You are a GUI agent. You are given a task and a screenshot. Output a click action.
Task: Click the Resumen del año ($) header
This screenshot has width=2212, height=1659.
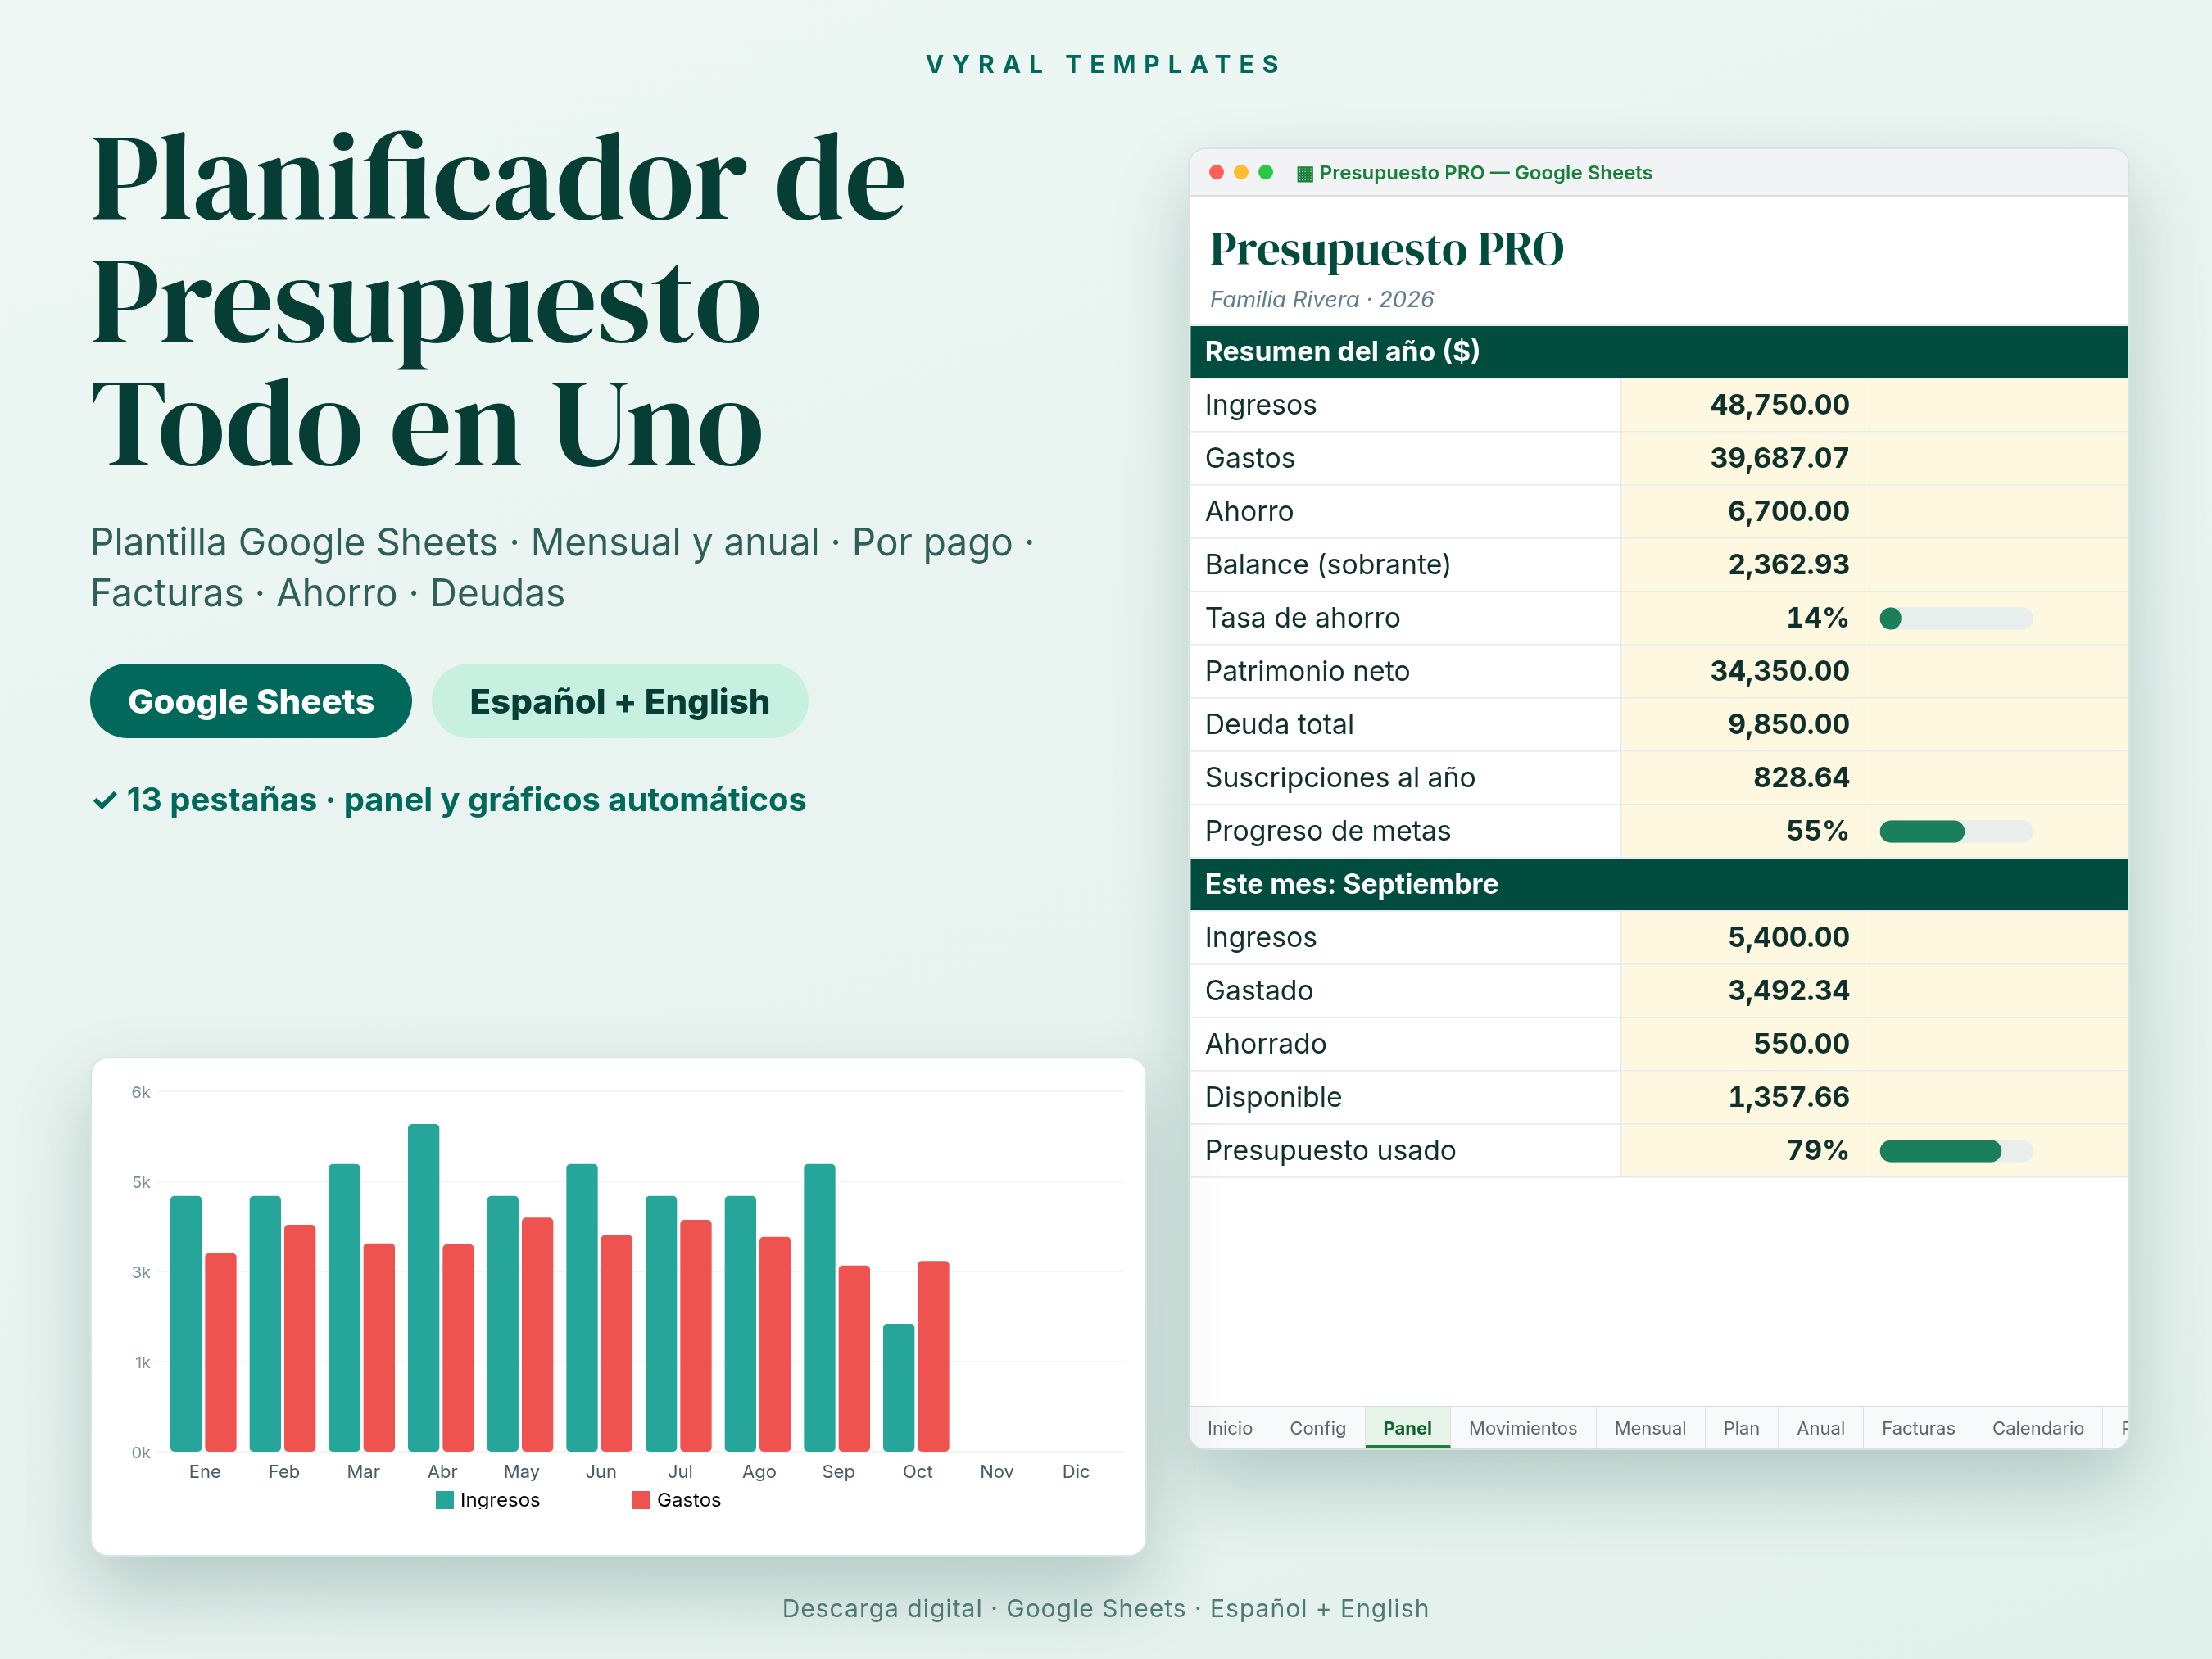pyautogui.click(x=1658, y=352)
